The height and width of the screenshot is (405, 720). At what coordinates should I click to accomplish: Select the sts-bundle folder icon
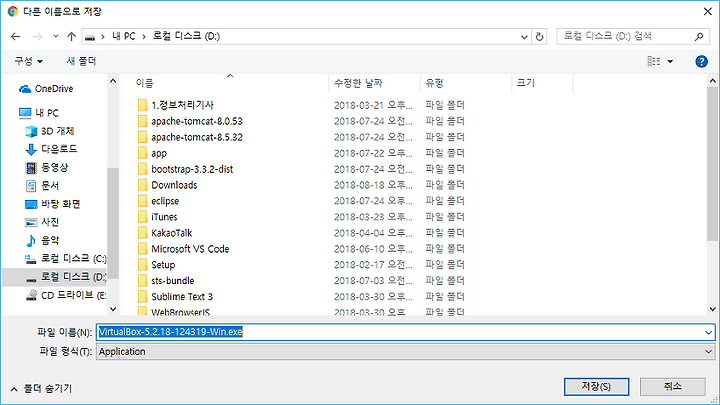(143, 281)
